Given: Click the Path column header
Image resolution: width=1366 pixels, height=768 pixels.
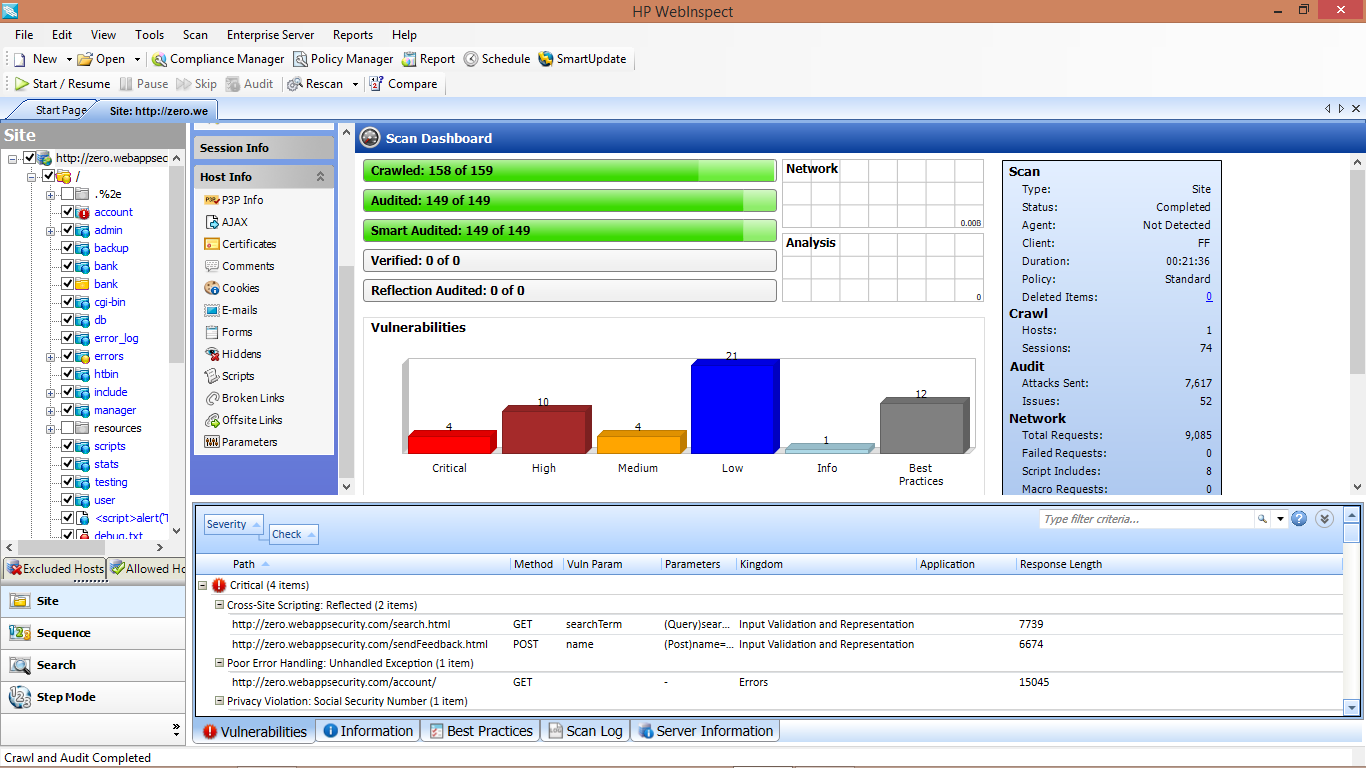Looking at the screenshot, I should [243, 564].
